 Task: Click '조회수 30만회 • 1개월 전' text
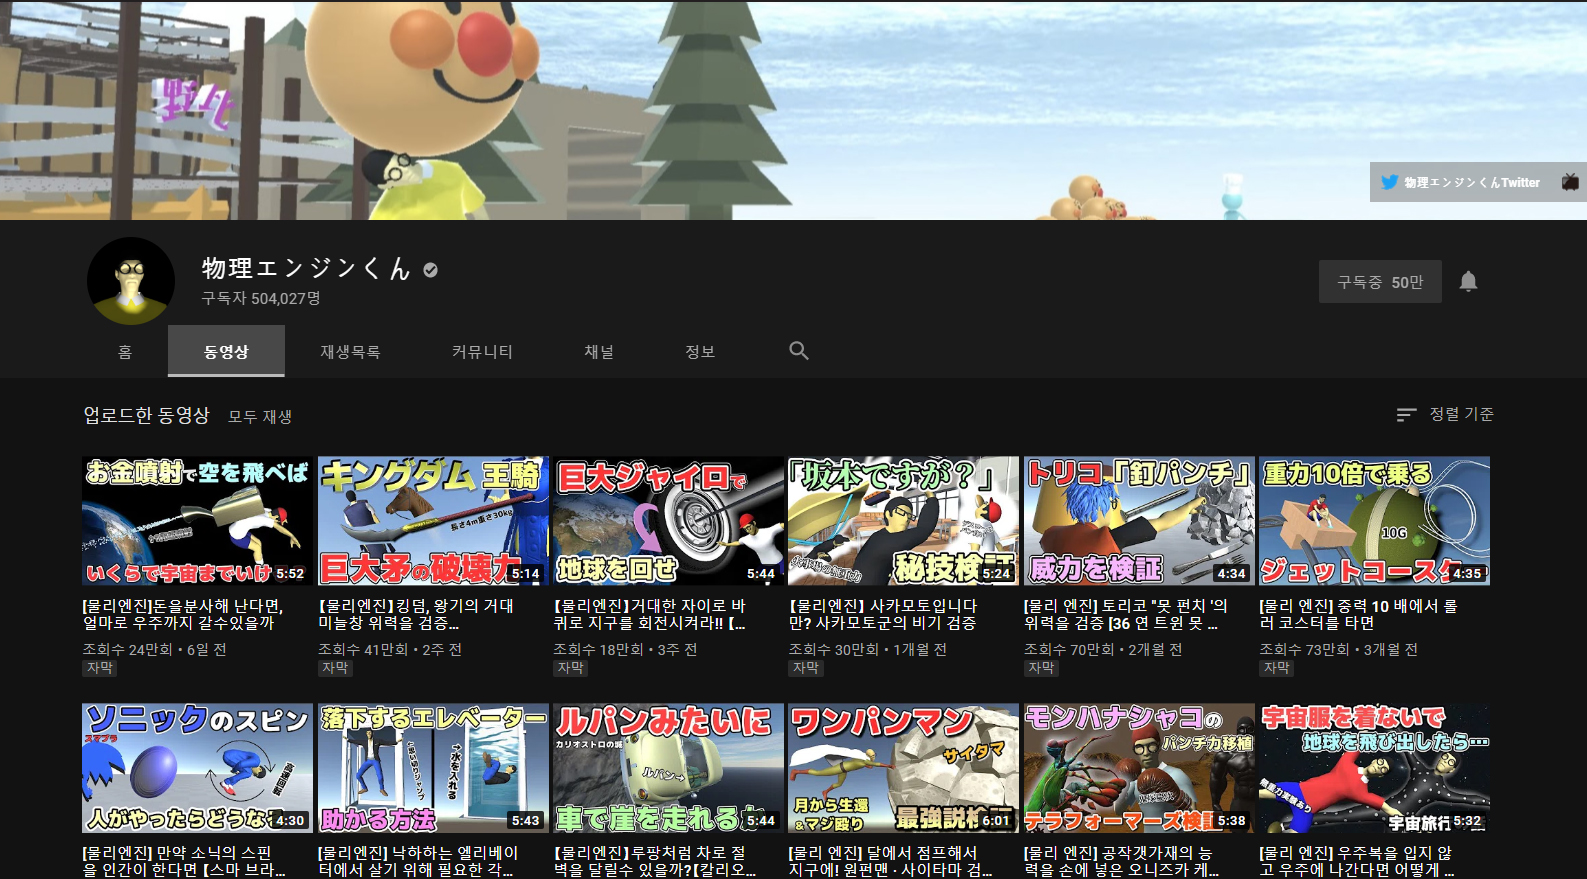(x=868, y=649)
